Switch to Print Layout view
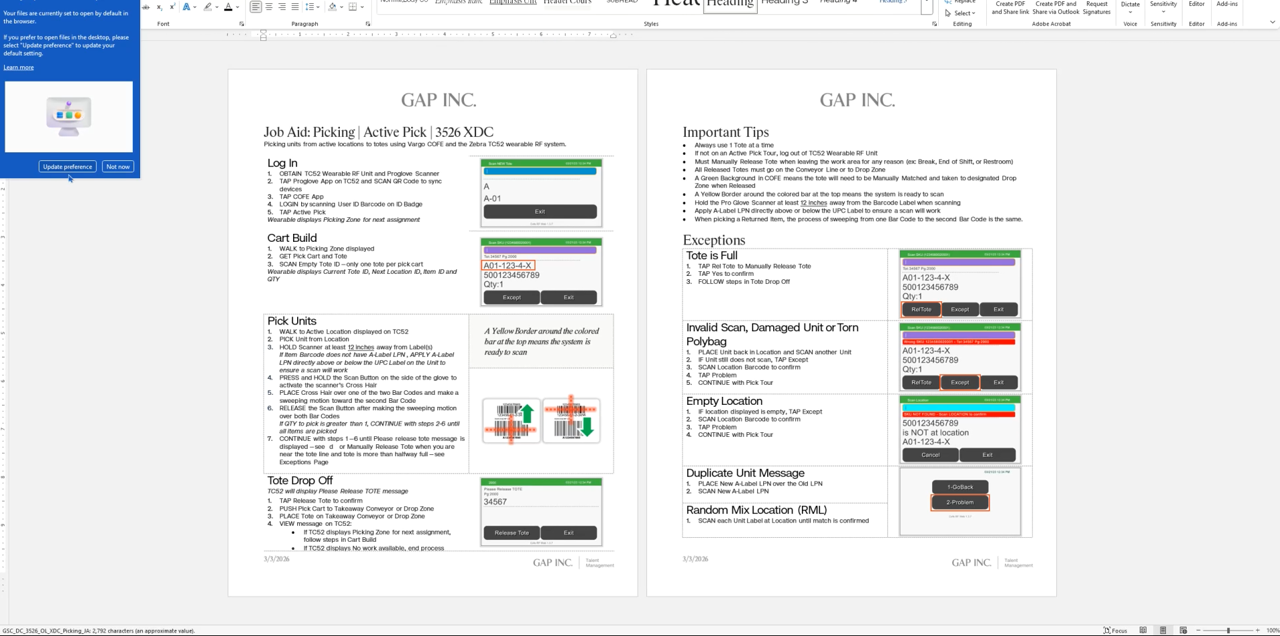 [x=1162, y=630]
